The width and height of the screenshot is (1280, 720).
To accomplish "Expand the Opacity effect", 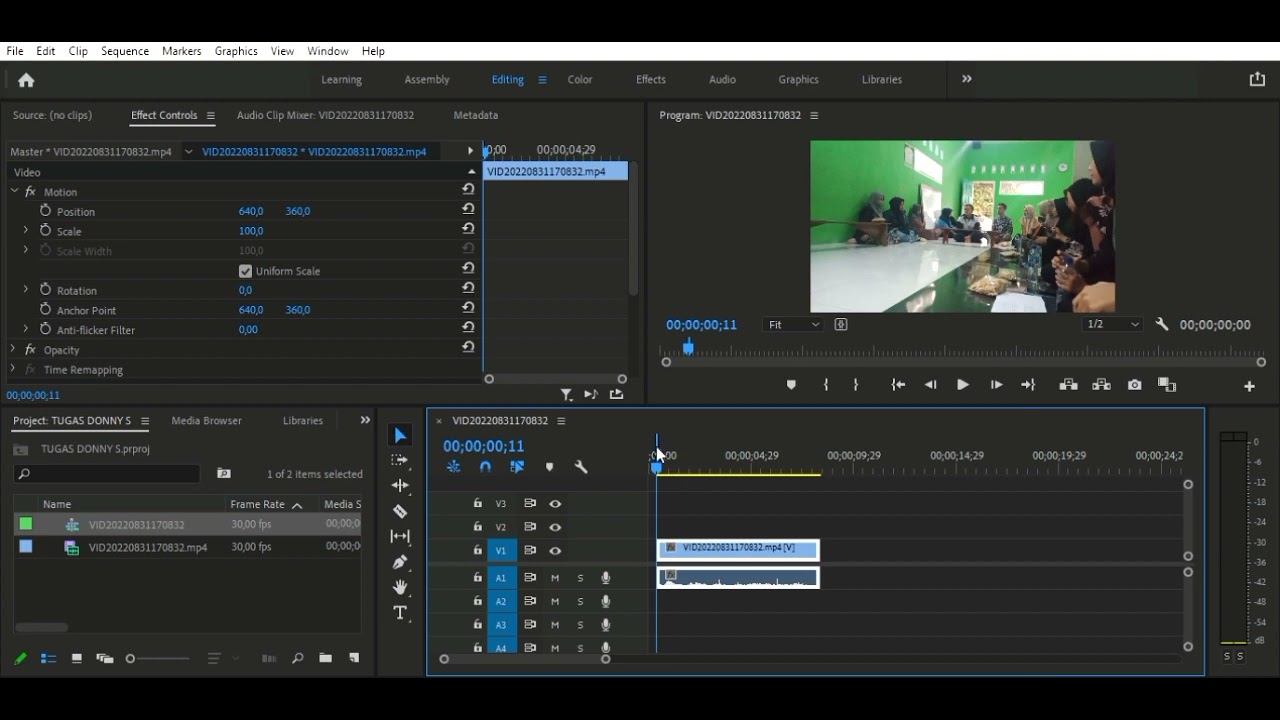I will tap(13, 349).
